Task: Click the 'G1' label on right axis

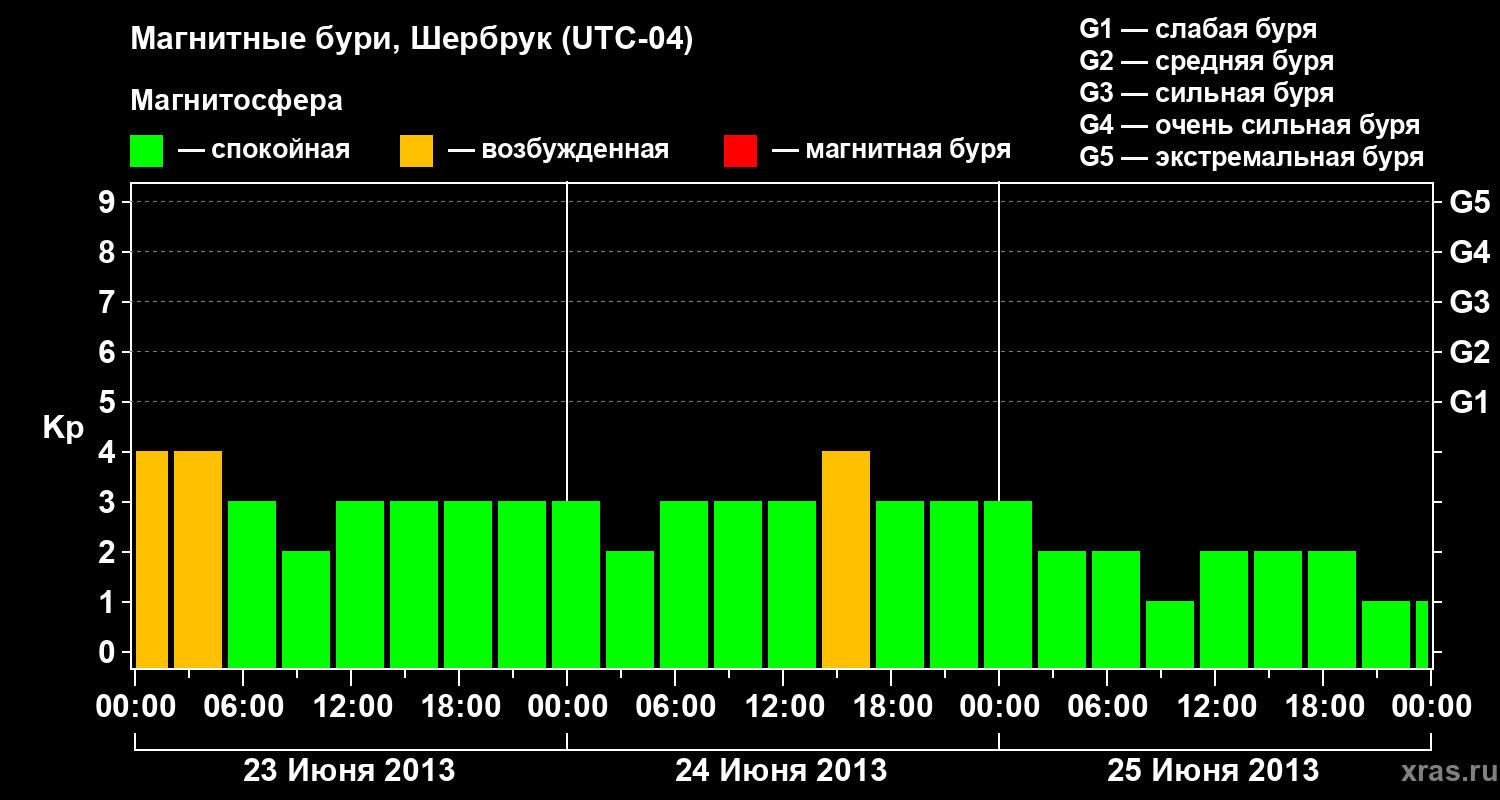Action: pyautogui.click(x=1469, y=402)
